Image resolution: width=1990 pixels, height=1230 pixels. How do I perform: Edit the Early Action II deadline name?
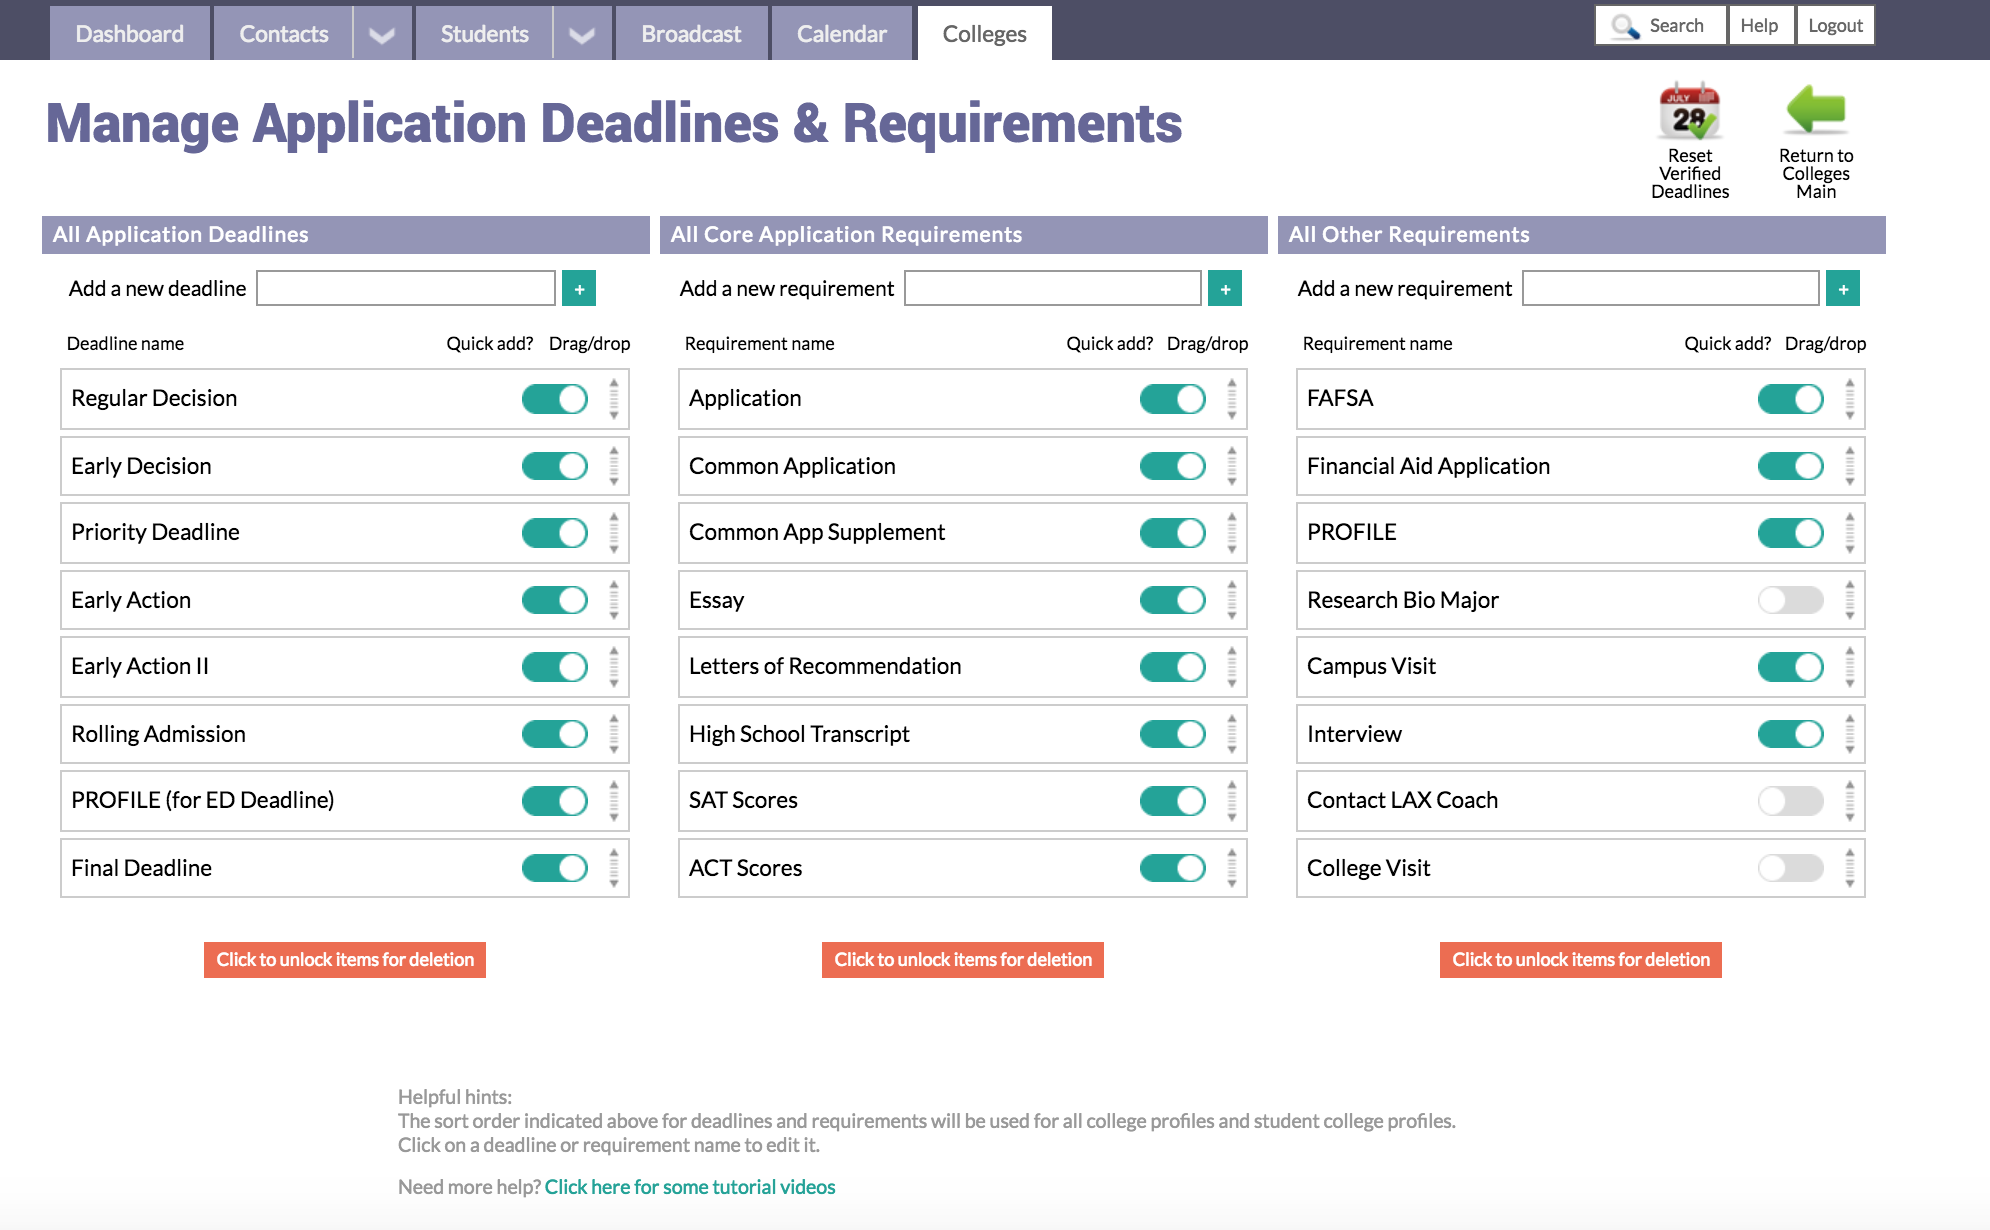[140, 667]
